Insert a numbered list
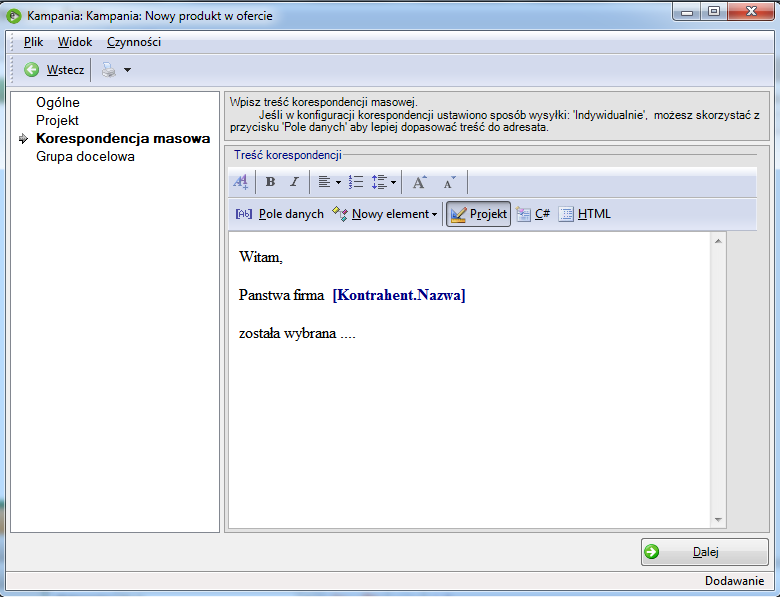 [x=355, y=182]
